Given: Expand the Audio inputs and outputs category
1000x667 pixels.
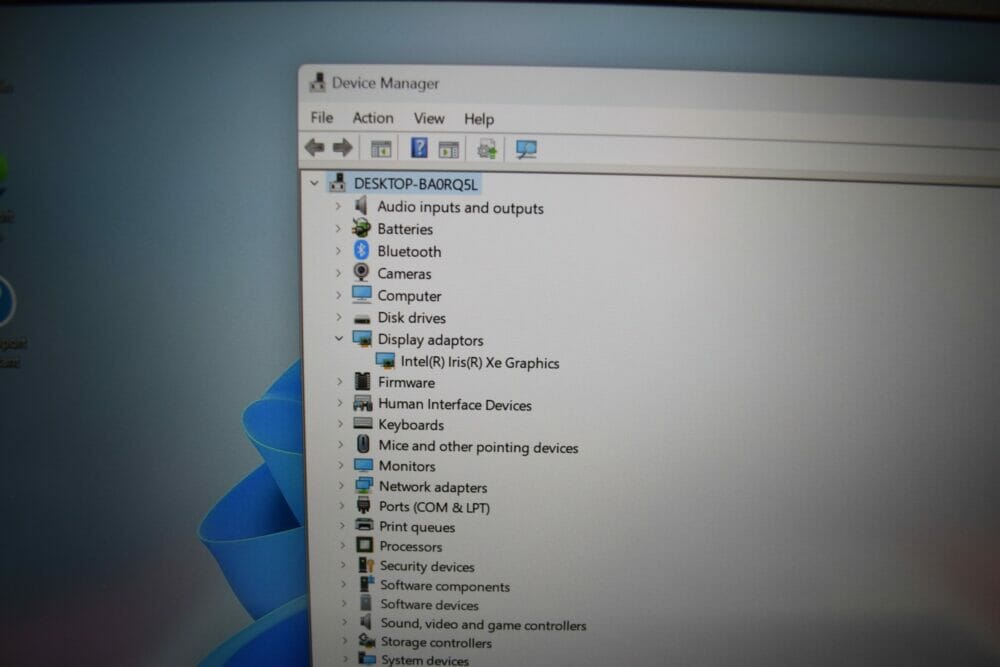Looking at the screenshot, I should tap(339, 206).
